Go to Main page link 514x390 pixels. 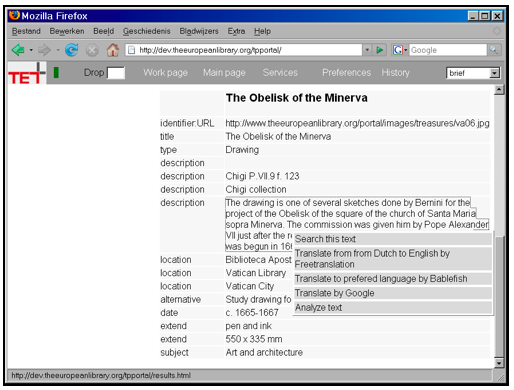[x=224, y=72]
